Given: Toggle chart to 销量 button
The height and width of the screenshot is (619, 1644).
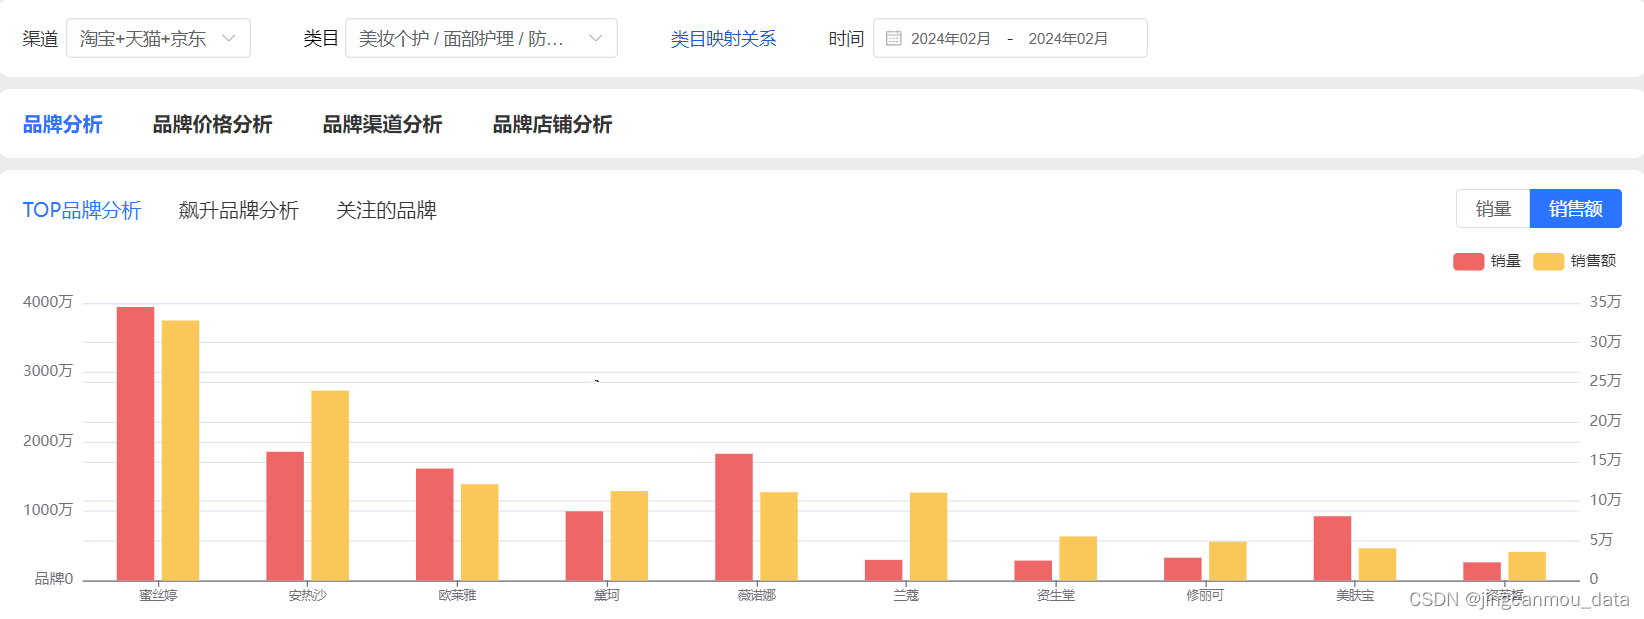Looking at the screenshot, I should click(x=1493, y=209).
